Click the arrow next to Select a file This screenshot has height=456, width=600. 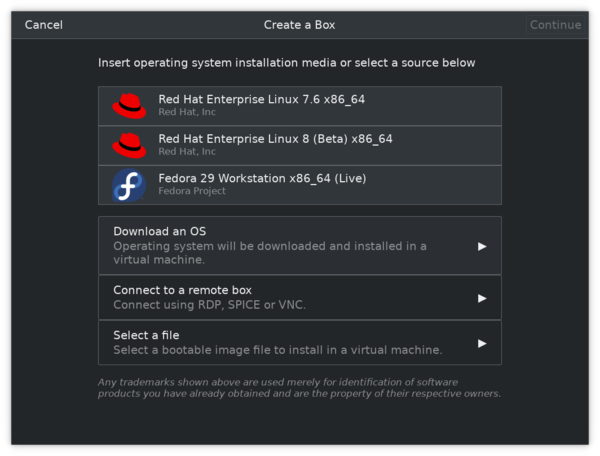482,343
